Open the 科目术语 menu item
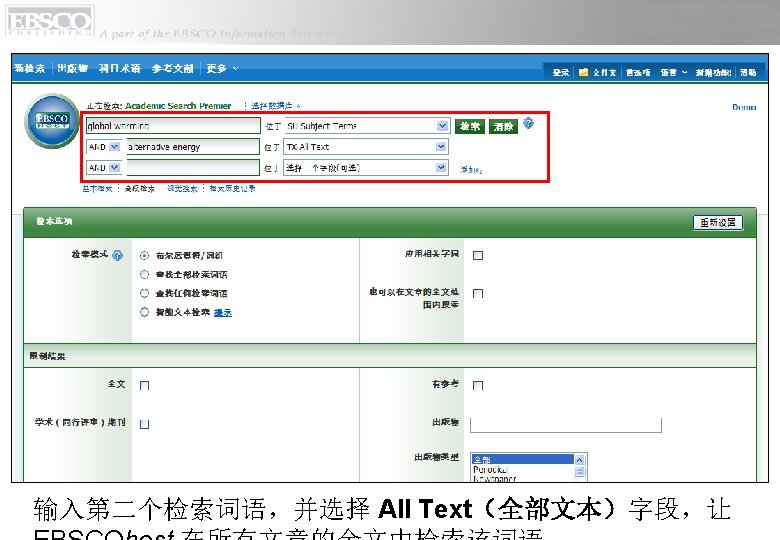This screenshot has width=780, height=540. (x=119, y=69)
